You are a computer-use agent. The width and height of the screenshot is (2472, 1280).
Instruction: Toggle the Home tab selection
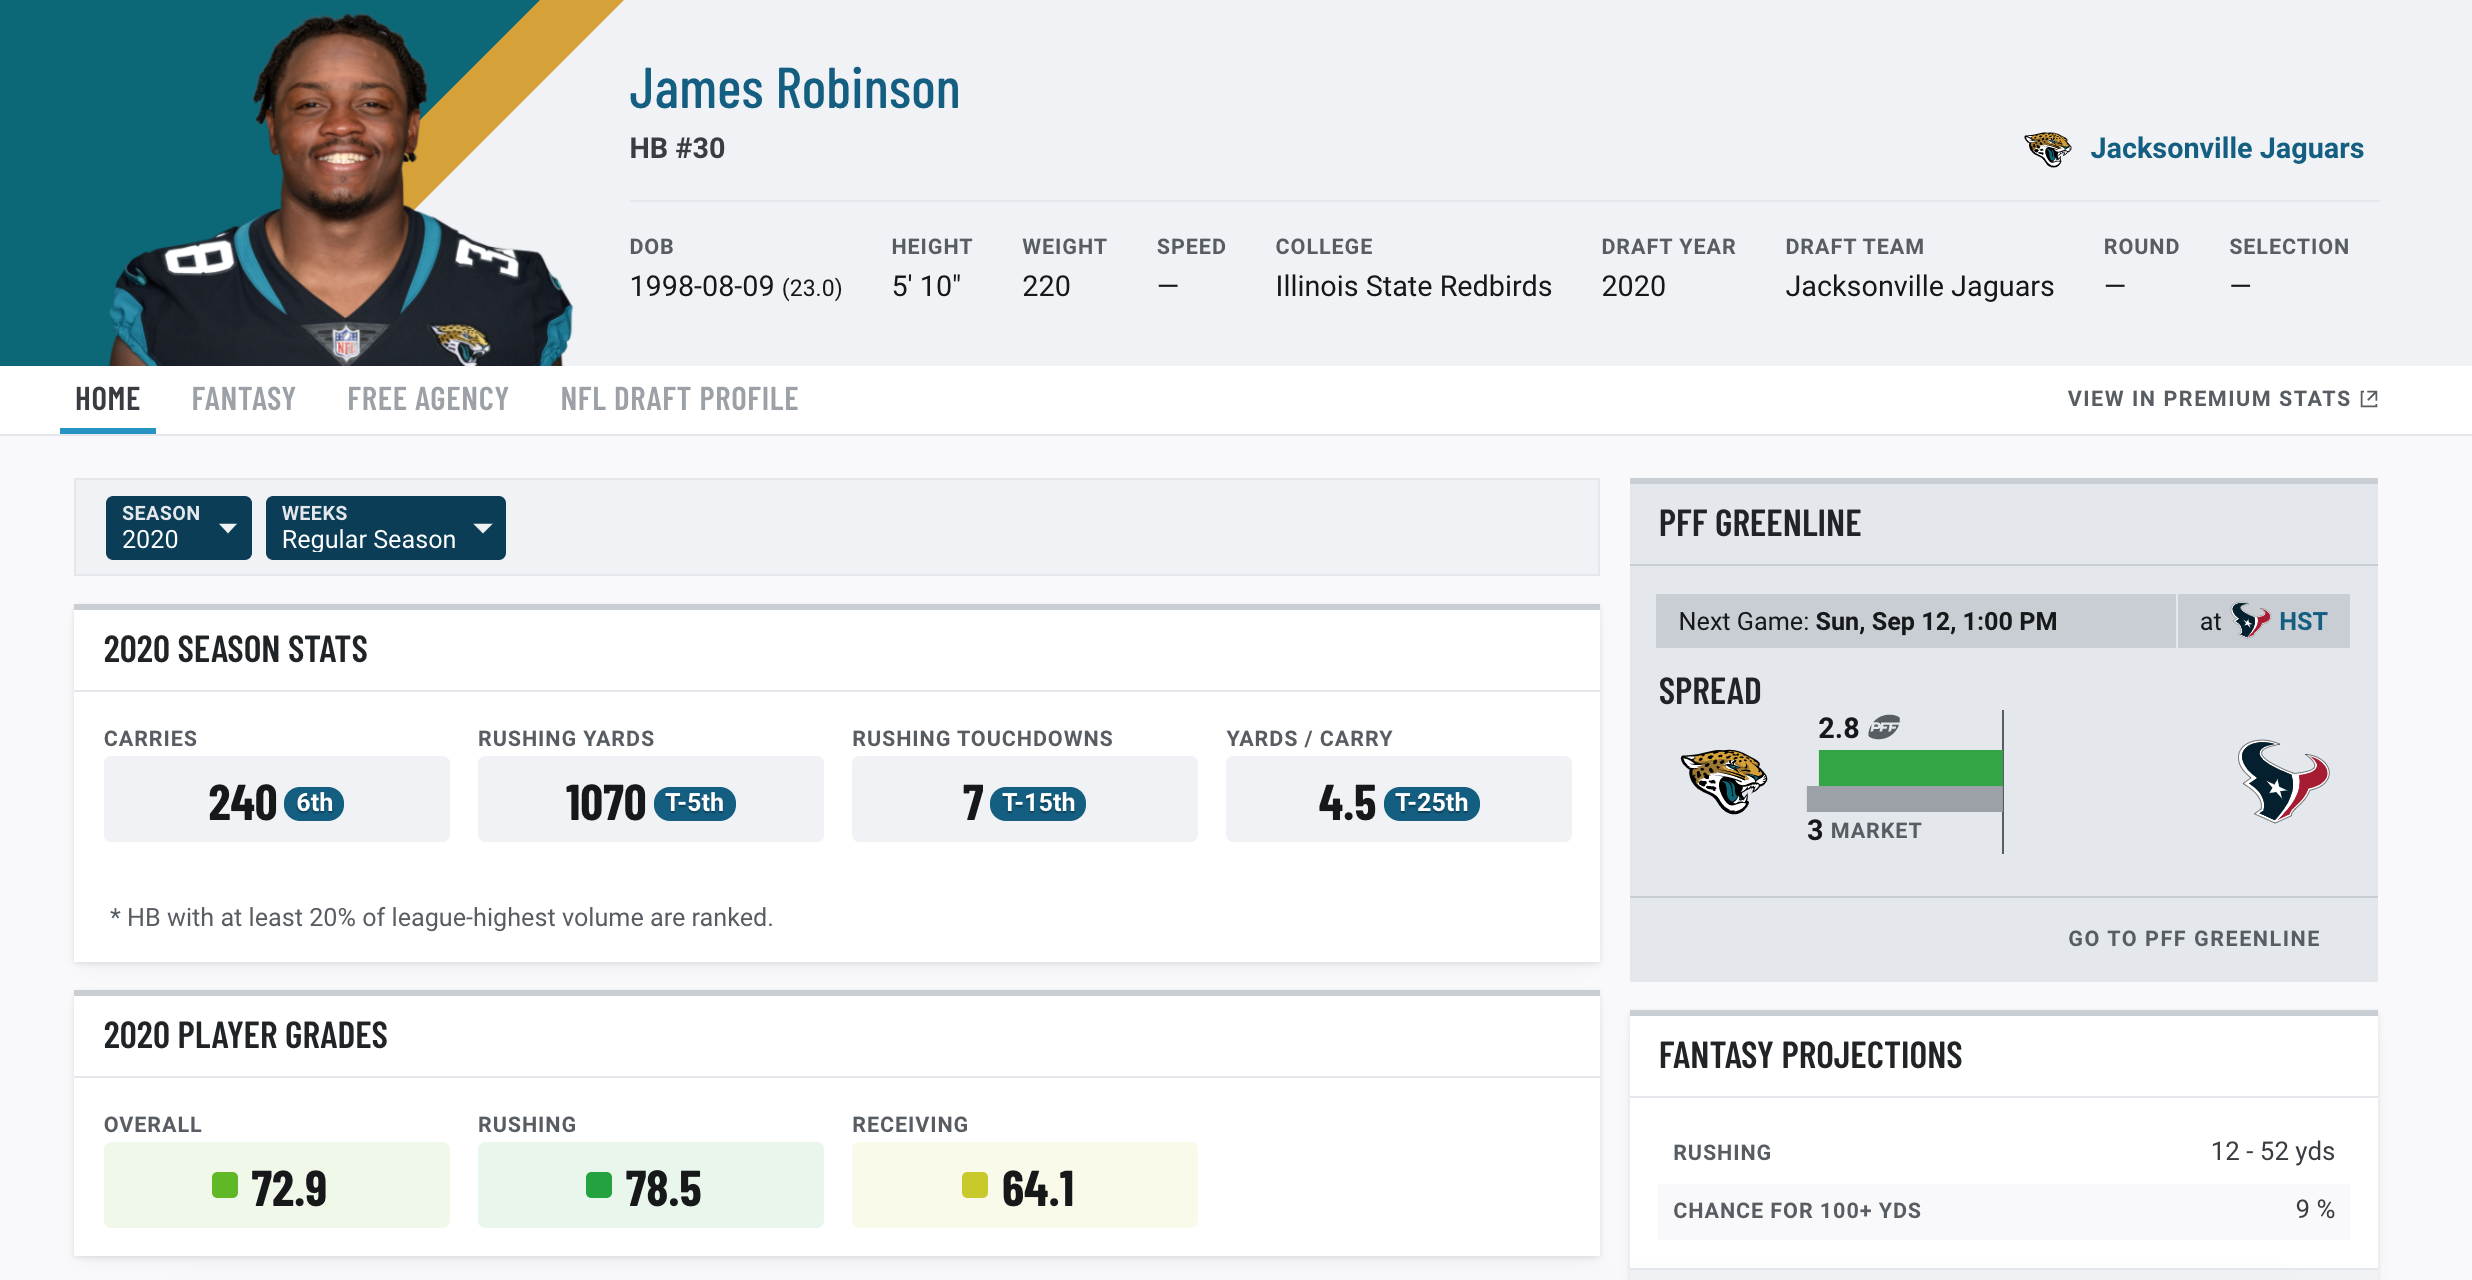point(109,398)
